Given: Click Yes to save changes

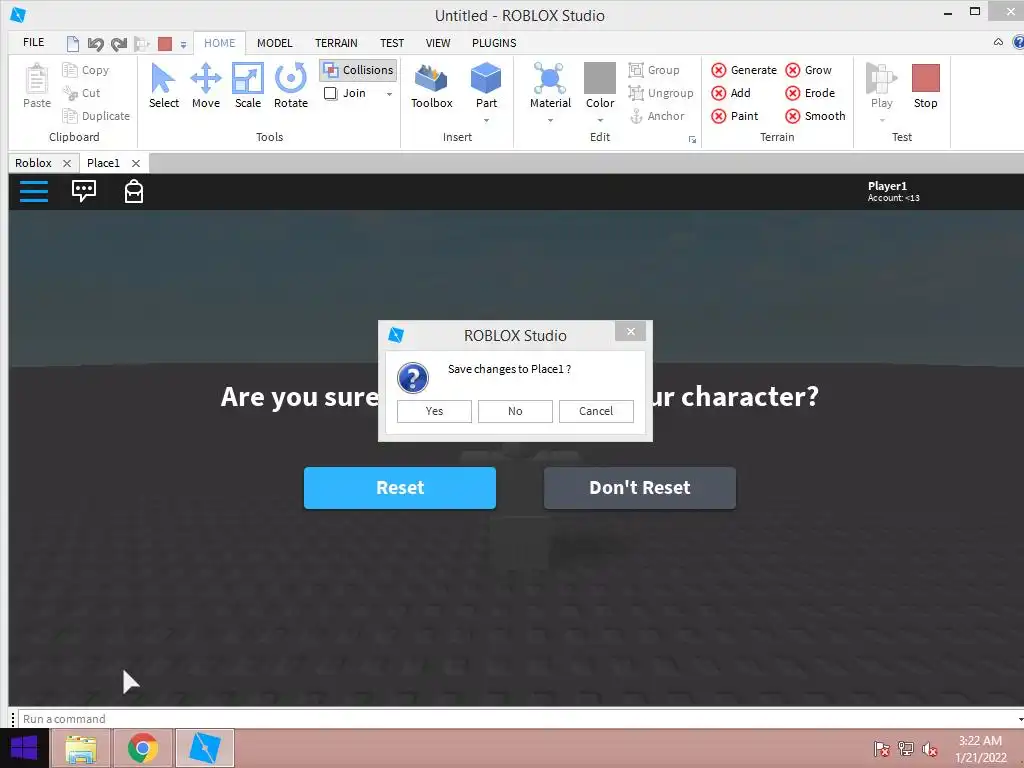Looking at the screenshot, I should pyautogui.click(x=434, y=411).
